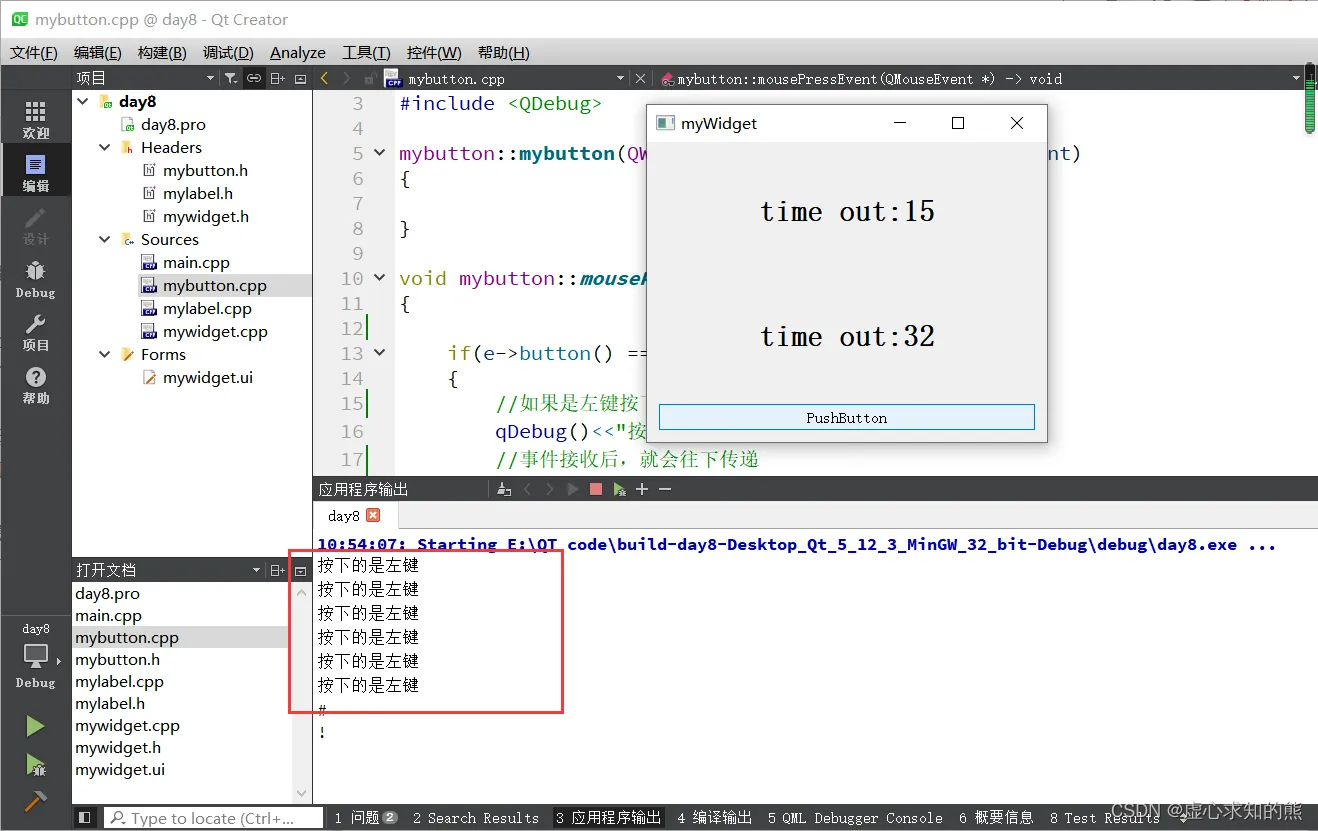
Task: Collapse the Sources folder
Action: pos(105,239)
